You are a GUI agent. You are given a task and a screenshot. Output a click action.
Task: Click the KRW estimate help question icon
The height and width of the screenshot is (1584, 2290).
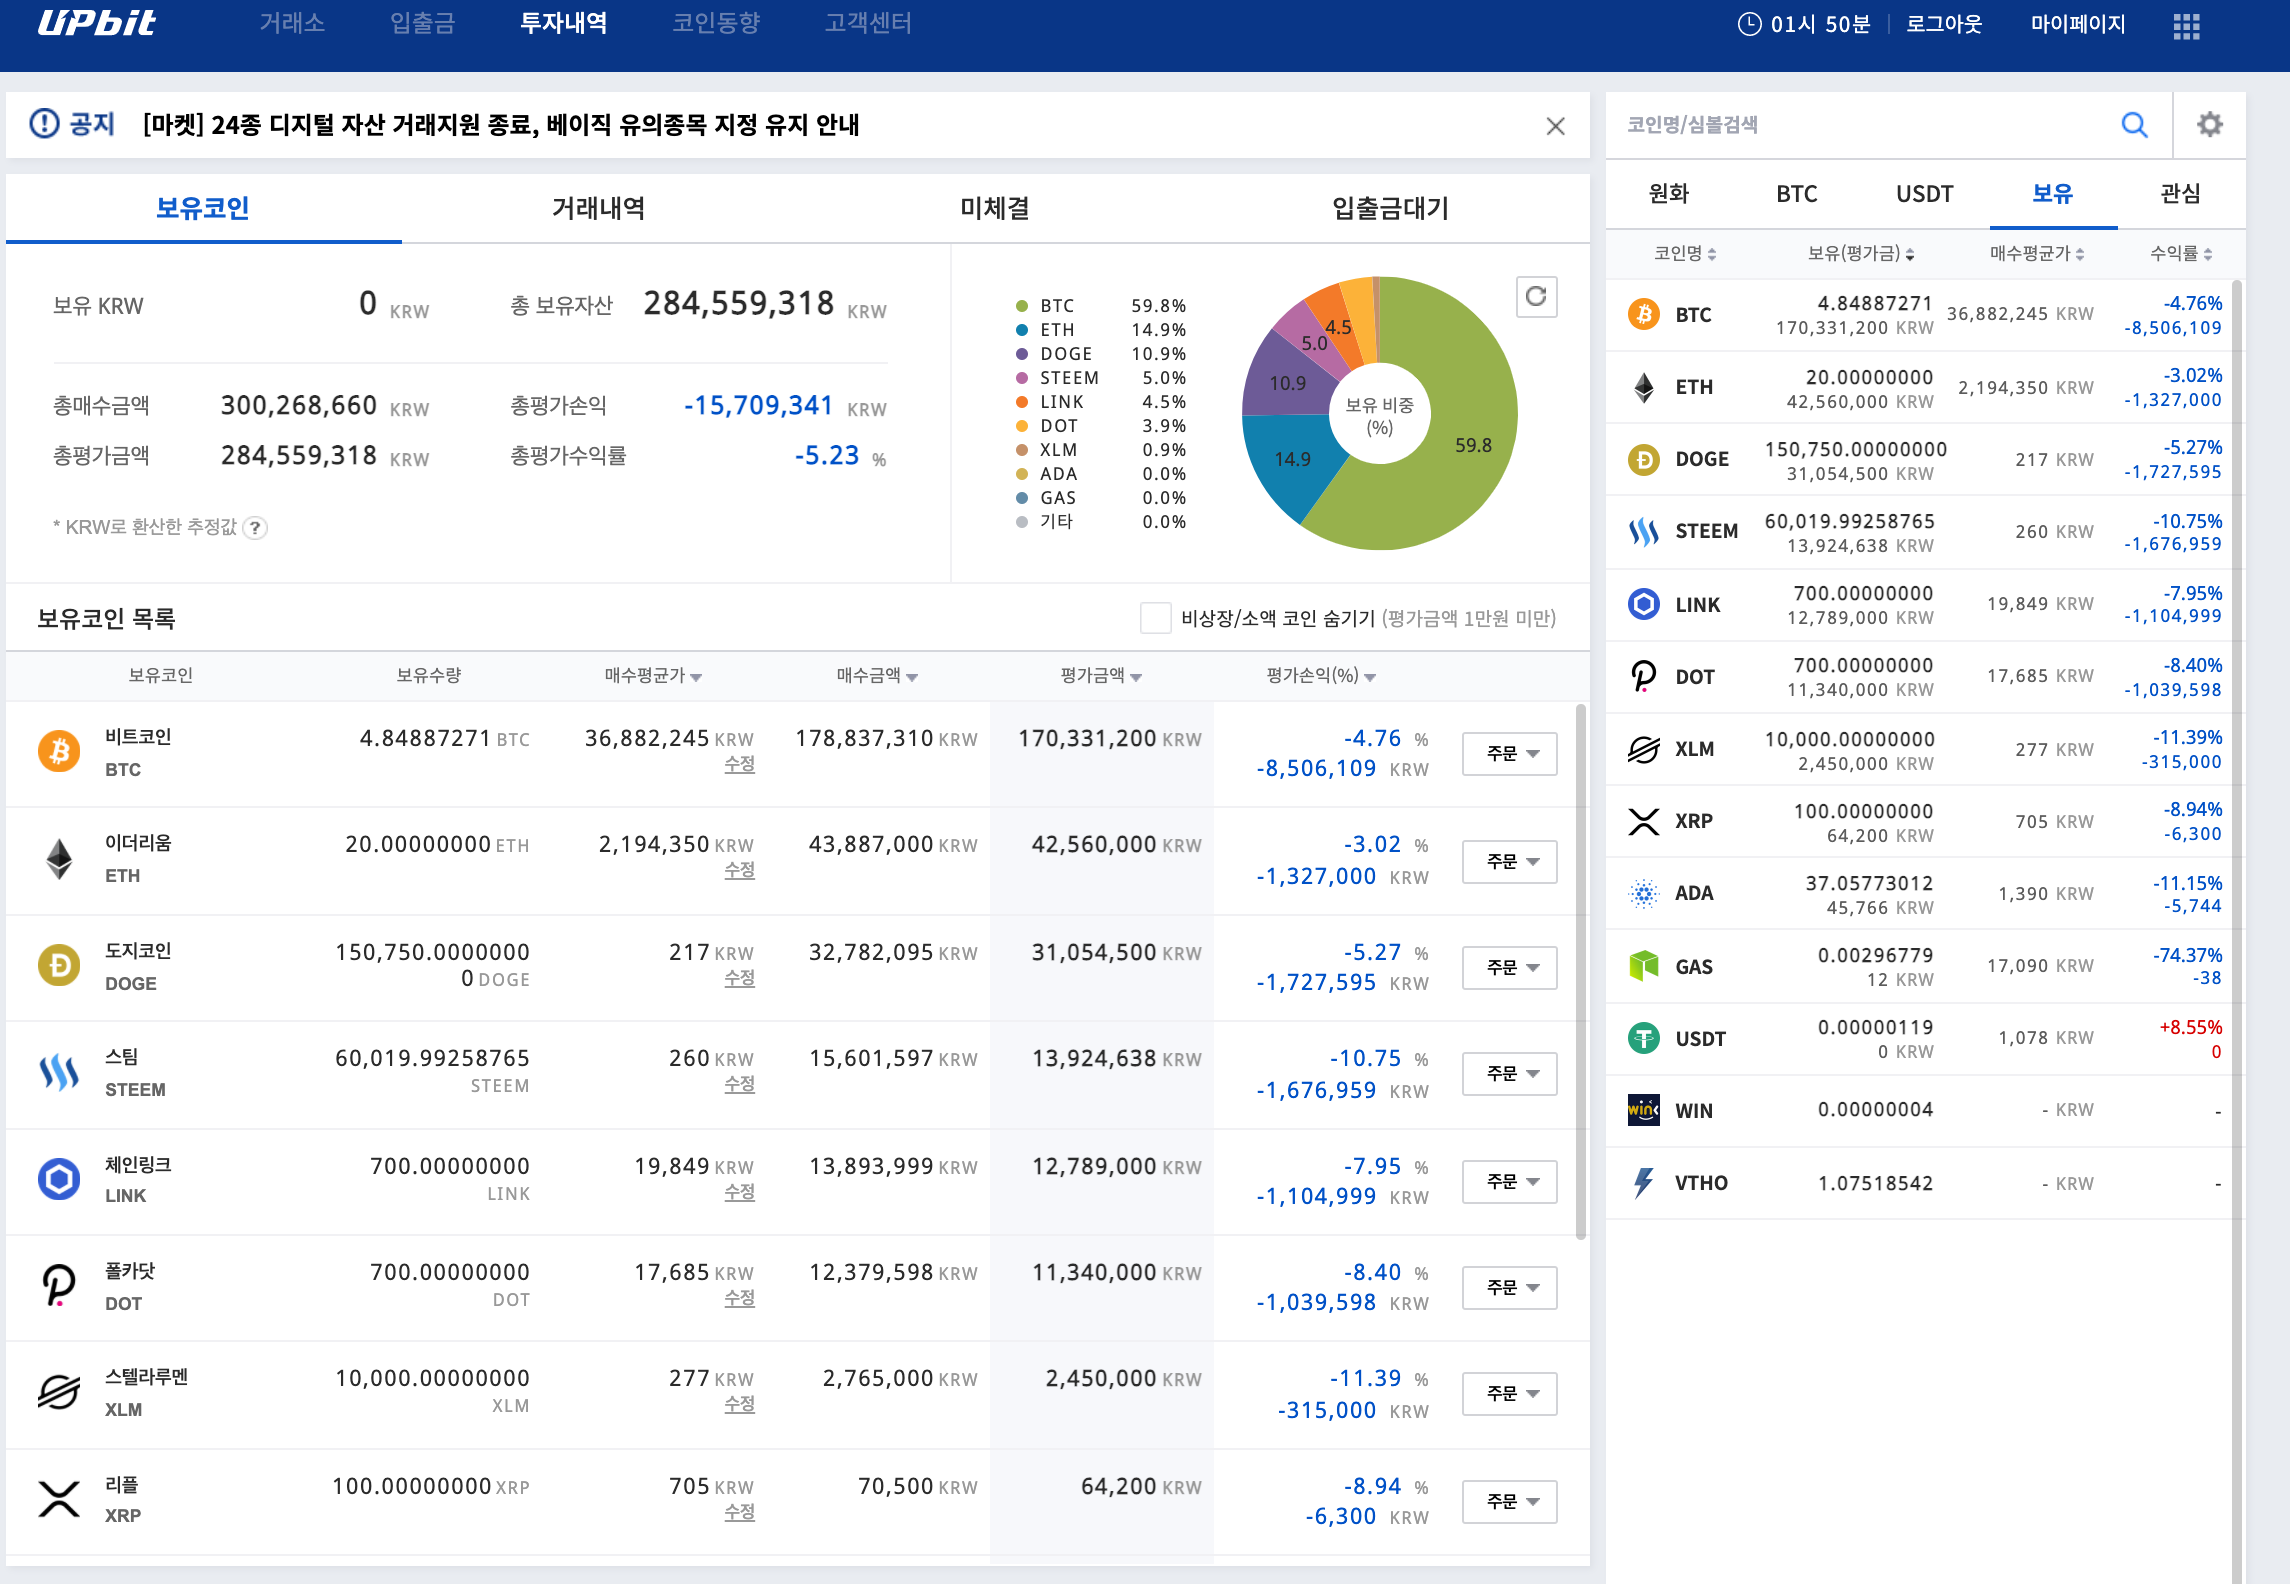pyautogui.click(x=256, y=527)
